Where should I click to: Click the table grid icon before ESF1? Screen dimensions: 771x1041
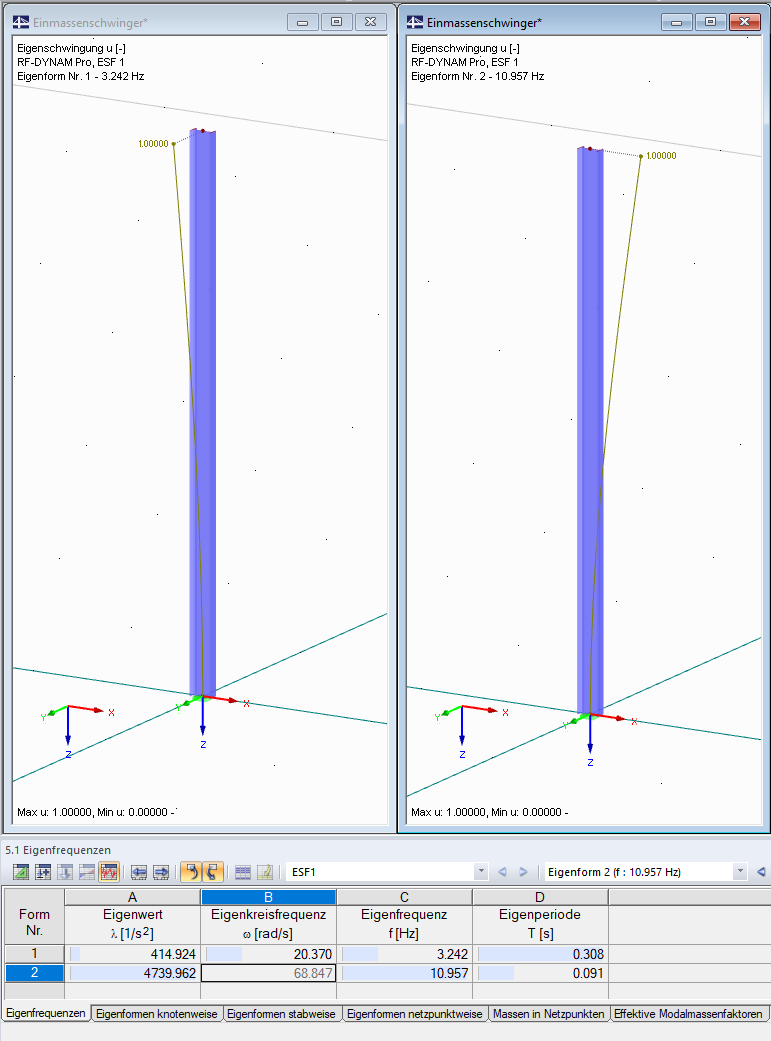243,872
